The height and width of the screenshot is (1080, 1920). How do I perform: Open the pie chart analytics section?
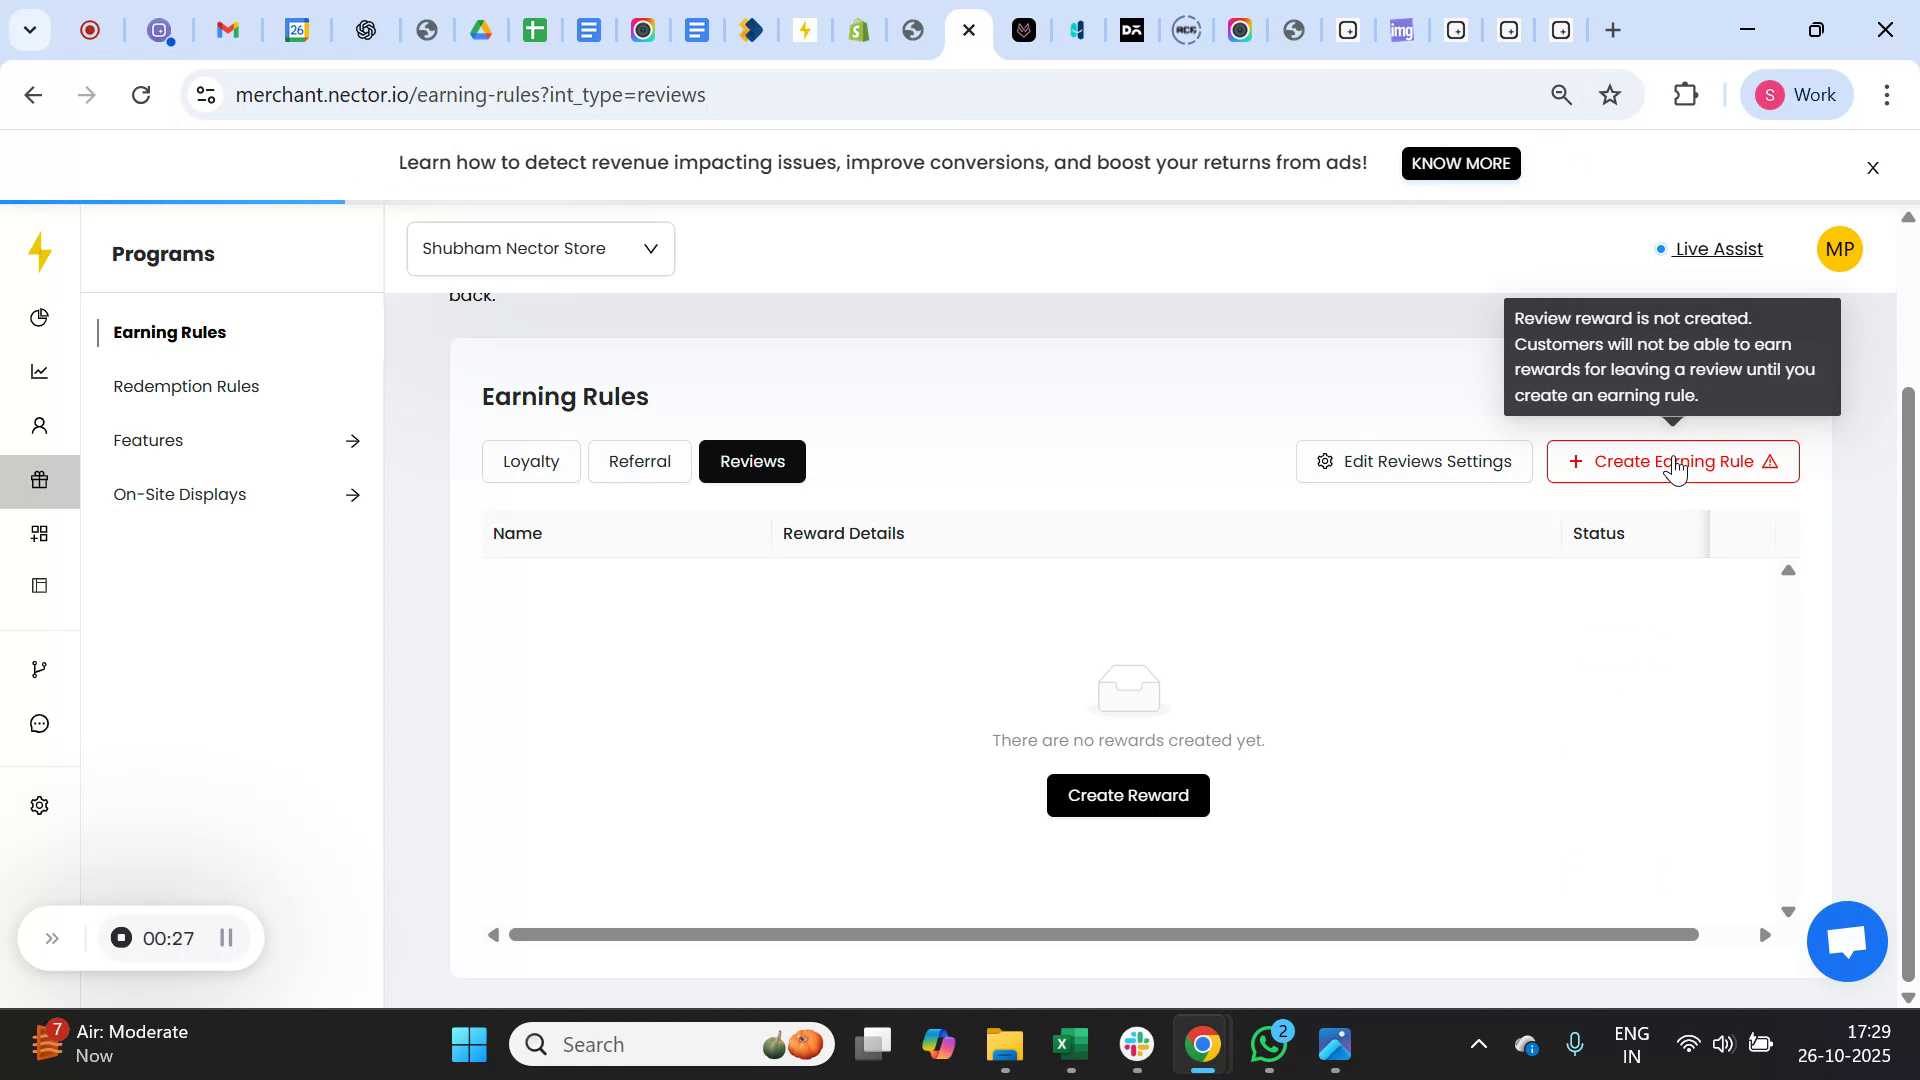39,317
